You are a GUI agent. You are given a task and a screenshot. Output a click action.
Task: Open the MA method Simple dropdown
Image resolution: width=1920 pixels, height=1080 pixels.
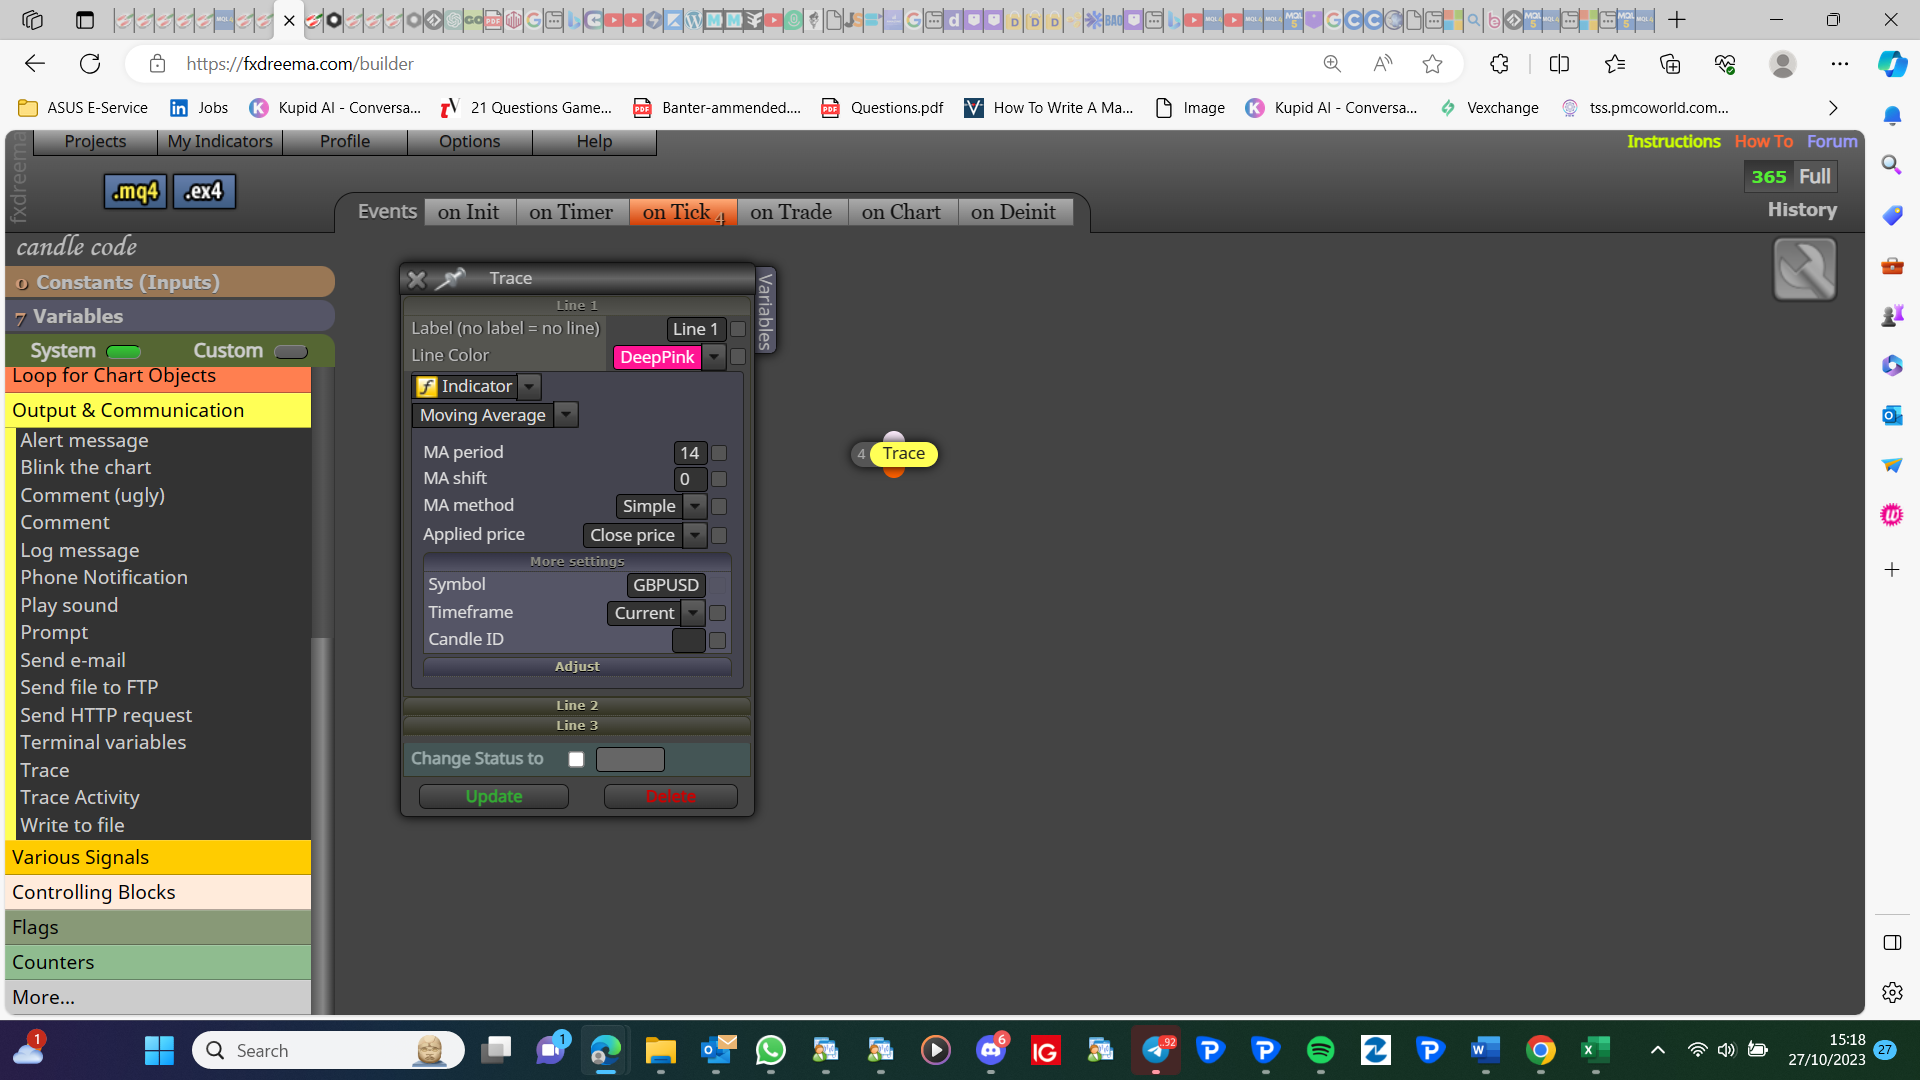(695, 506)
